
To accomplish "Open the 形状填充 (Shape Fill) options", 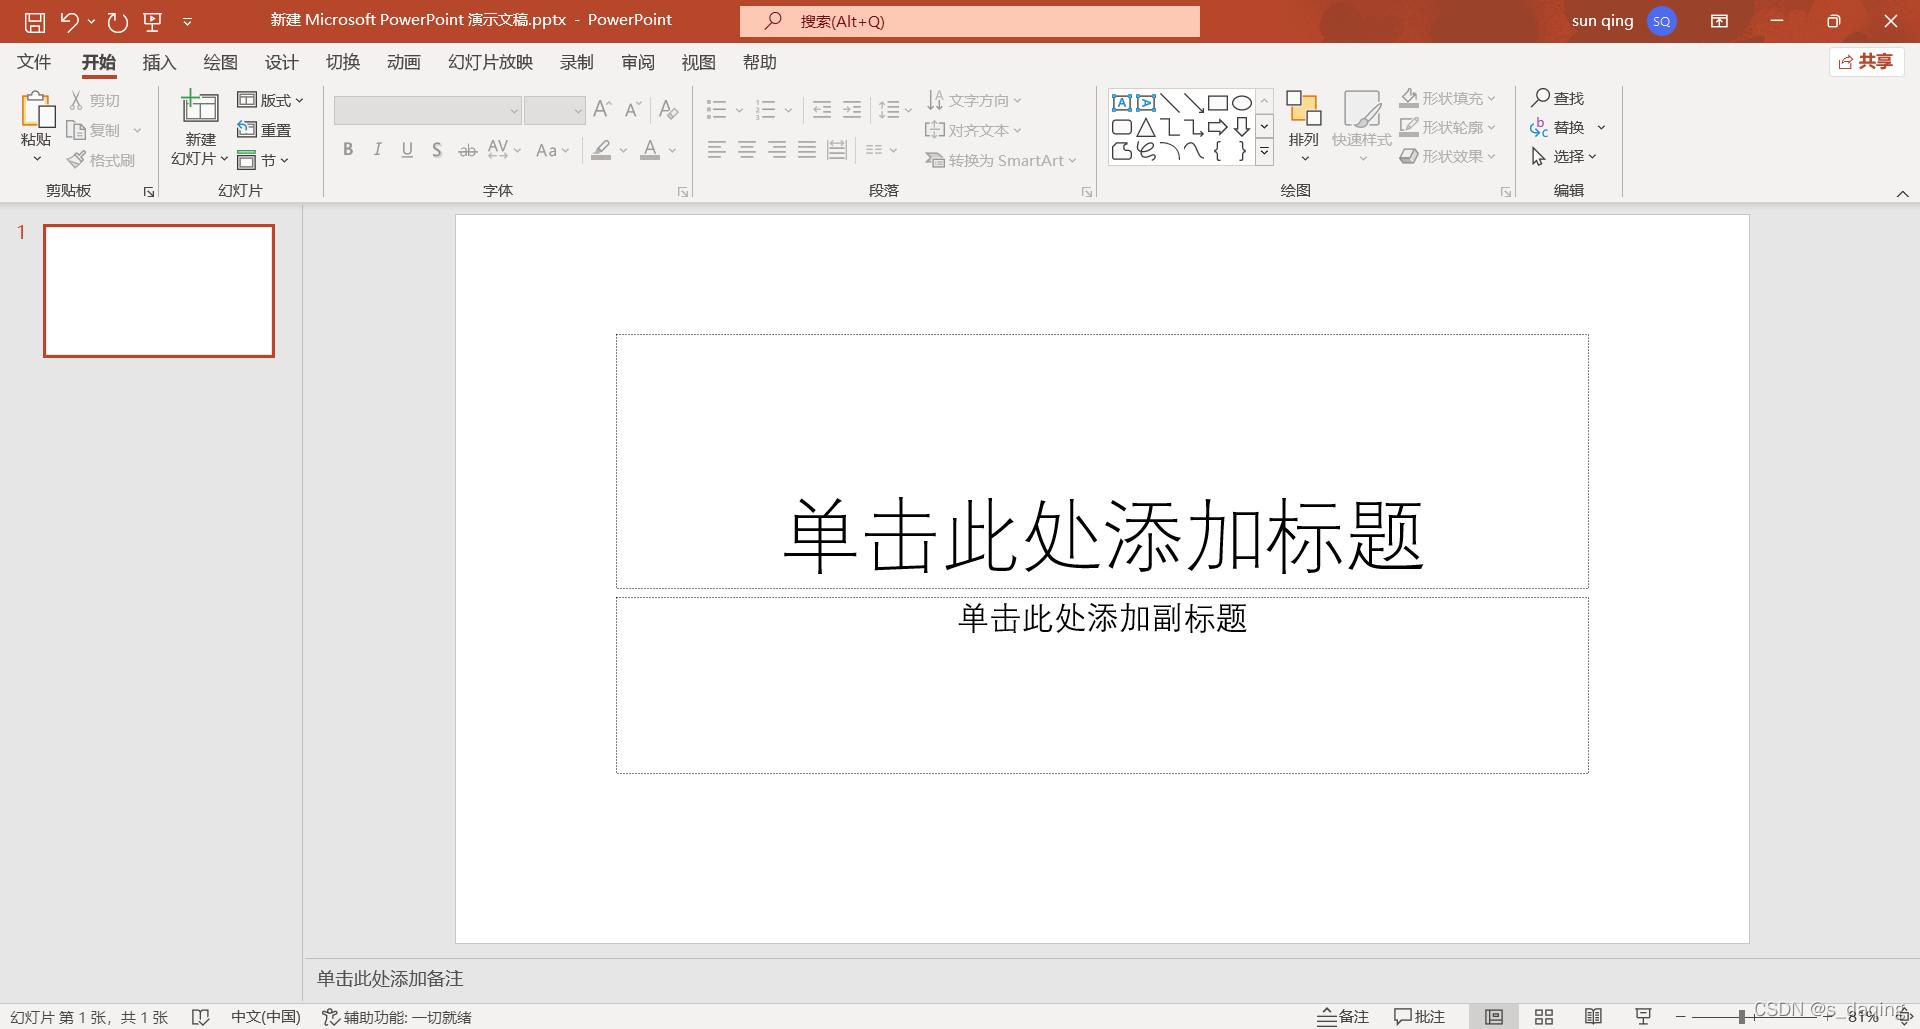I will (x=1447, y=98).
